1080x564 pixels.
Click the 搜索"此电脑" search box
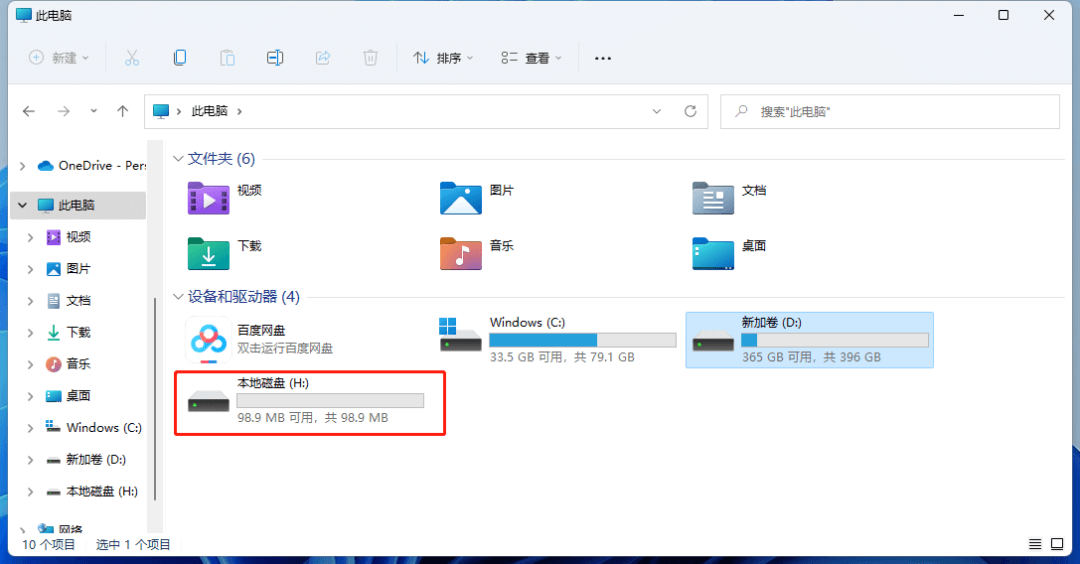[x=890, y=111]
